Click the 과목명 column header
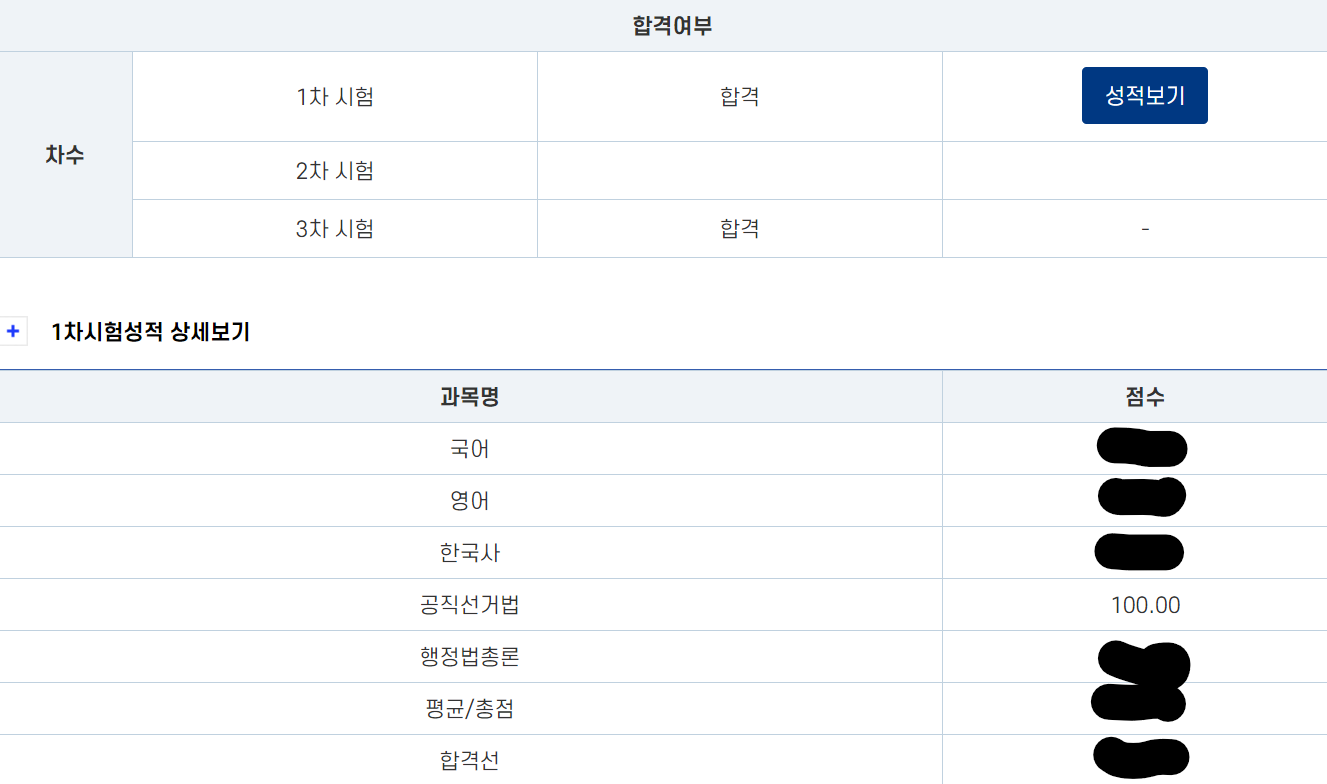 pyautogui.click(x=470, y=397)
